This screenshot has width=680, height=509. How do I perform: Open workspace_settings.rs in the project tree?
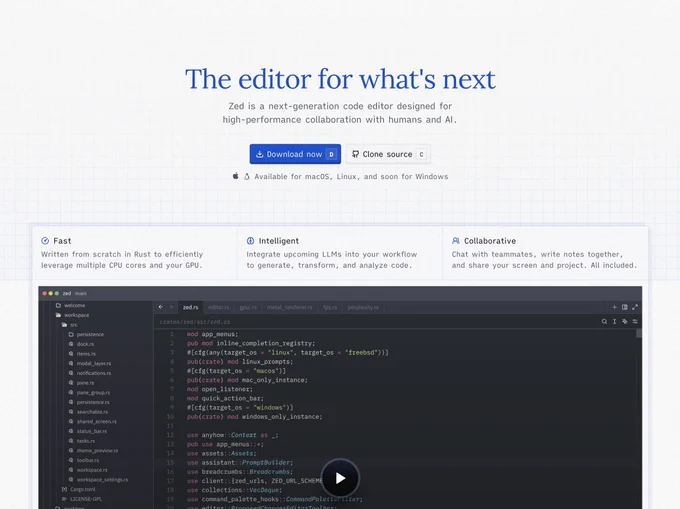(102, 480)
